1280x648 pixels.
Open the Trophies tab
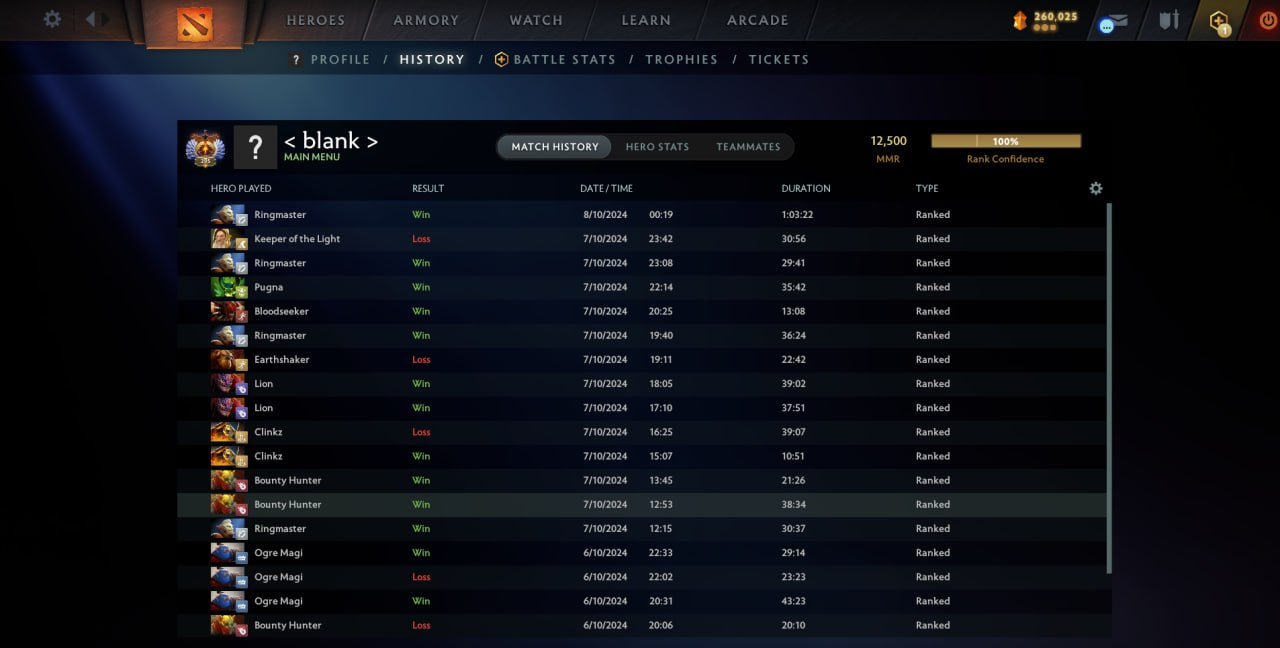point(681,59)
